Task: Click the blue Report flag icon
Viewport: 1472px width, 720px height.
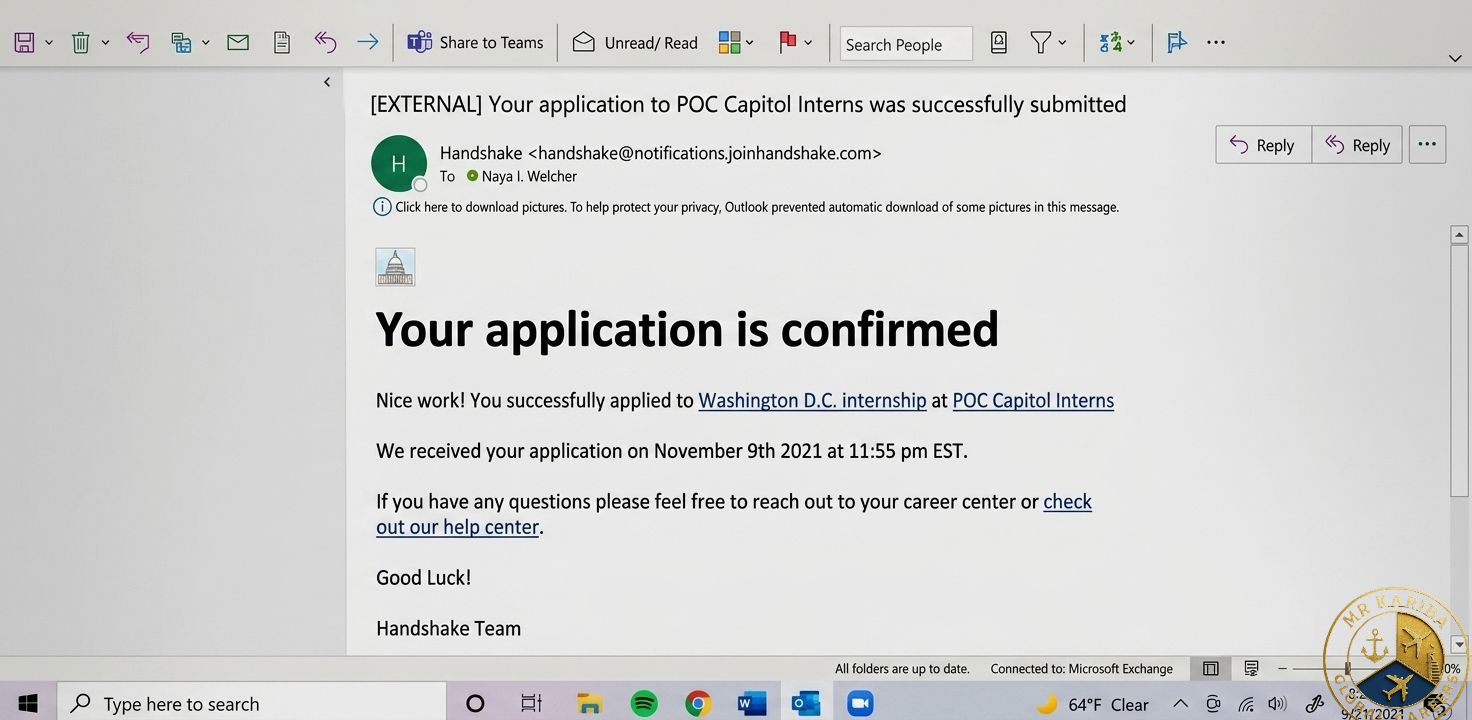Action: click(x=1177, y=42)
